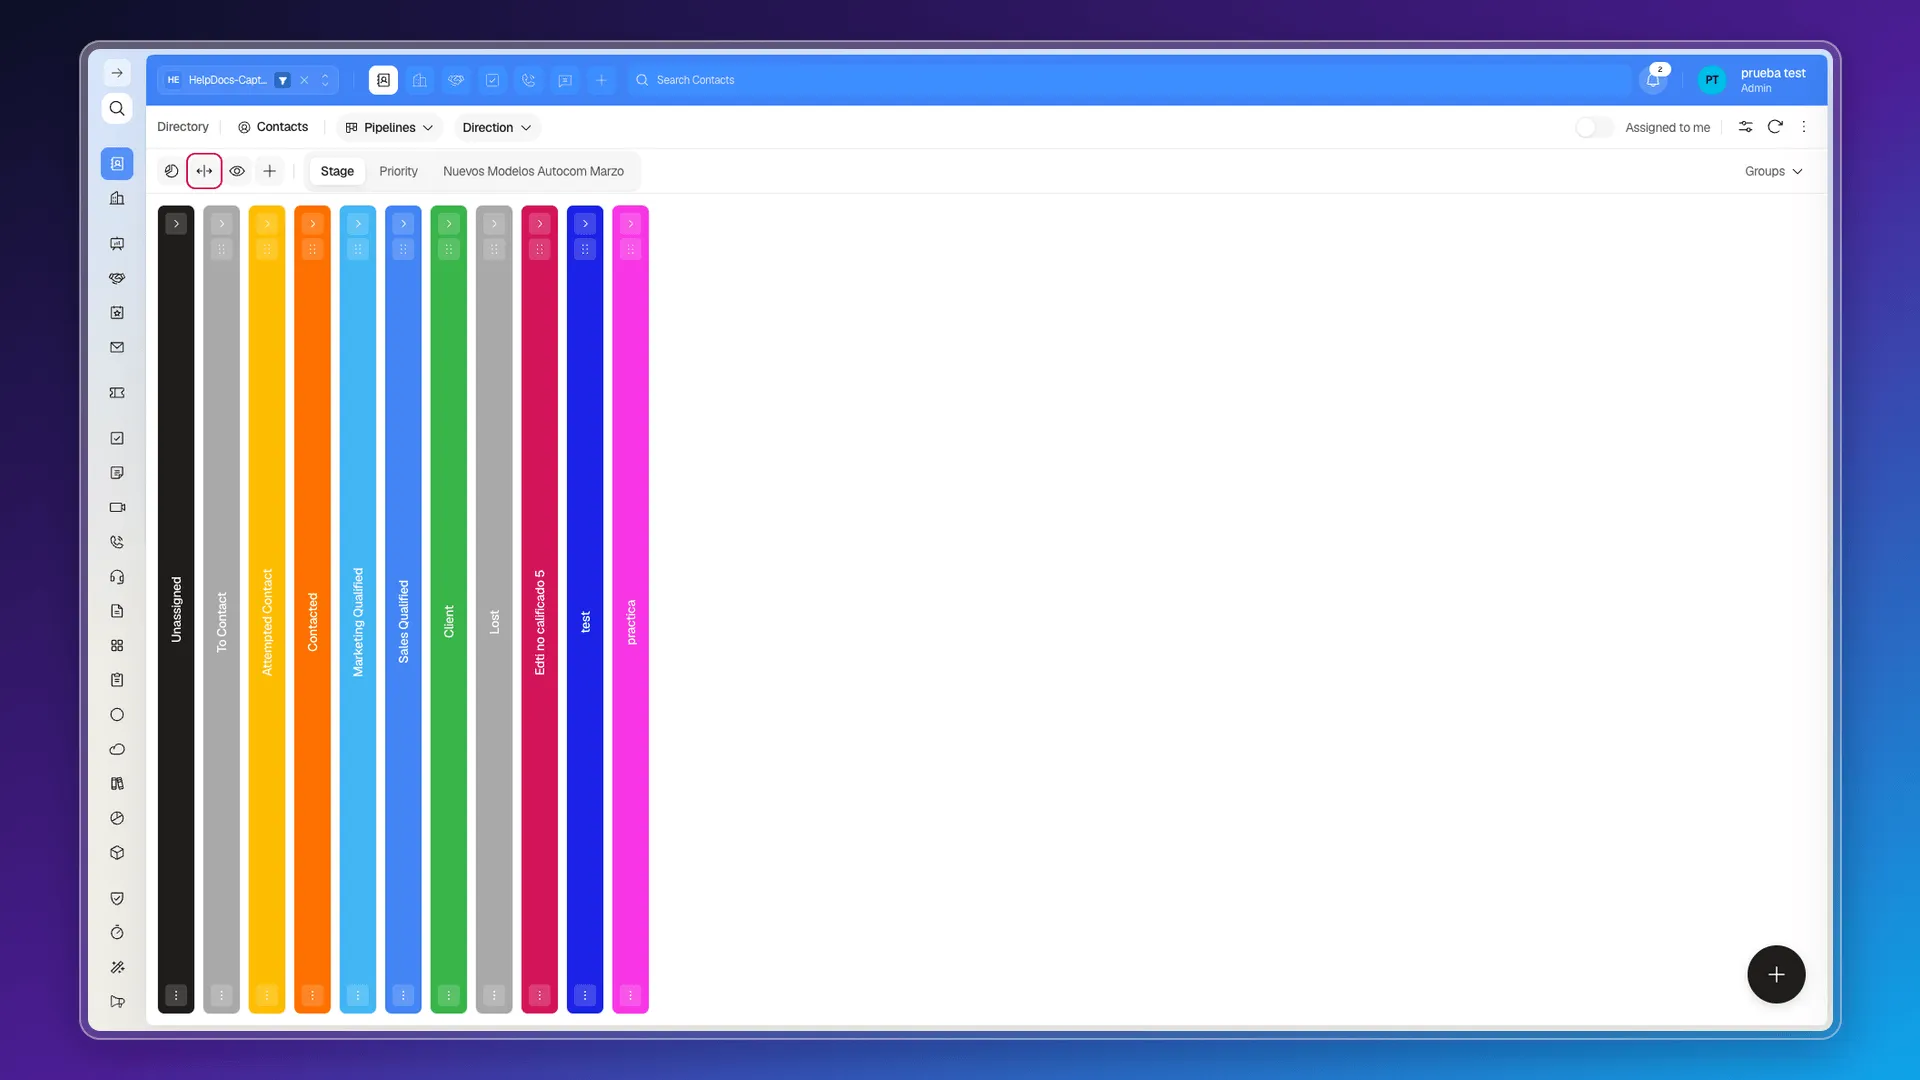Screen dimensions: 1920x1080
Task: Open the Contacts module in the sidebar
Action: [x=117, y=163]
